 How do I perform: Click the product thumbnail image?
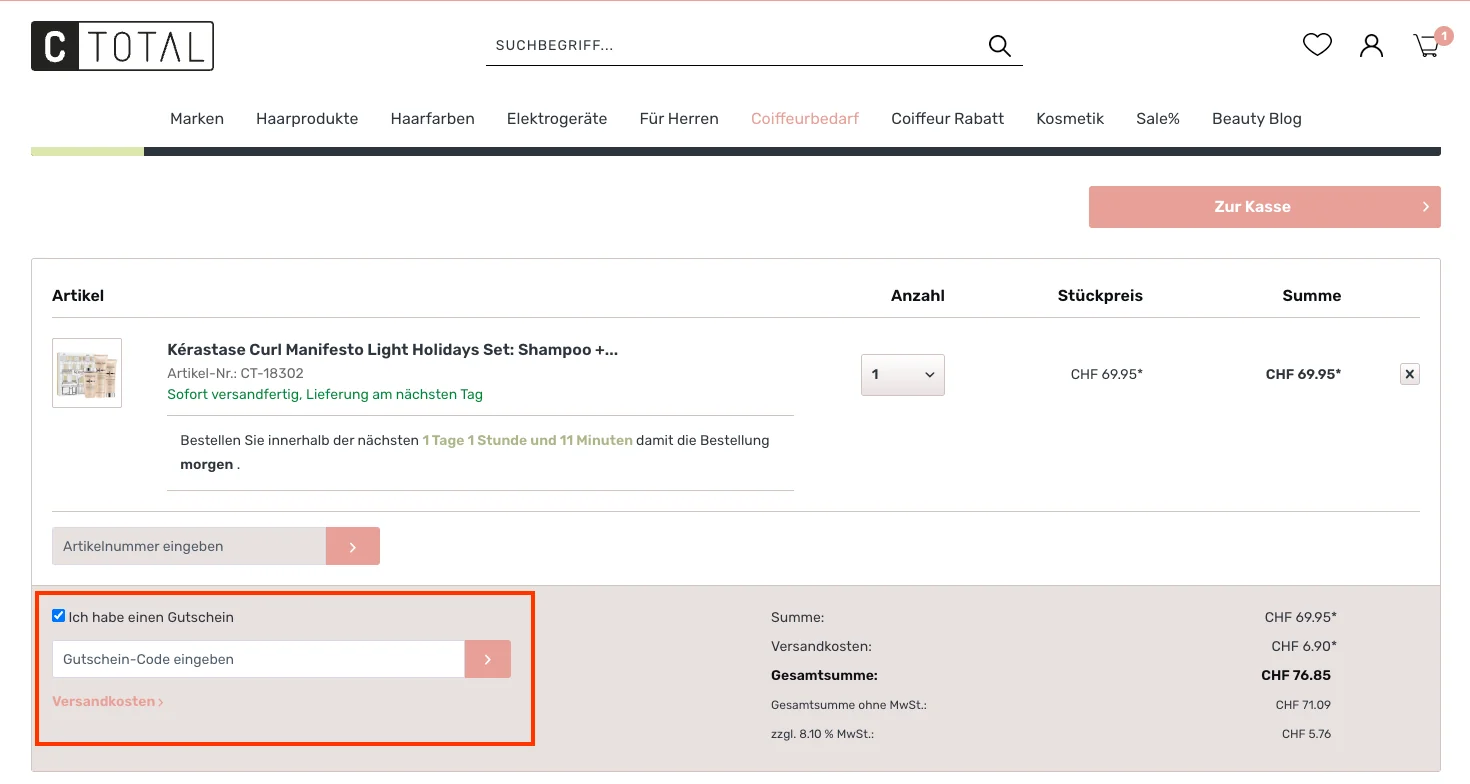(87, 372)
